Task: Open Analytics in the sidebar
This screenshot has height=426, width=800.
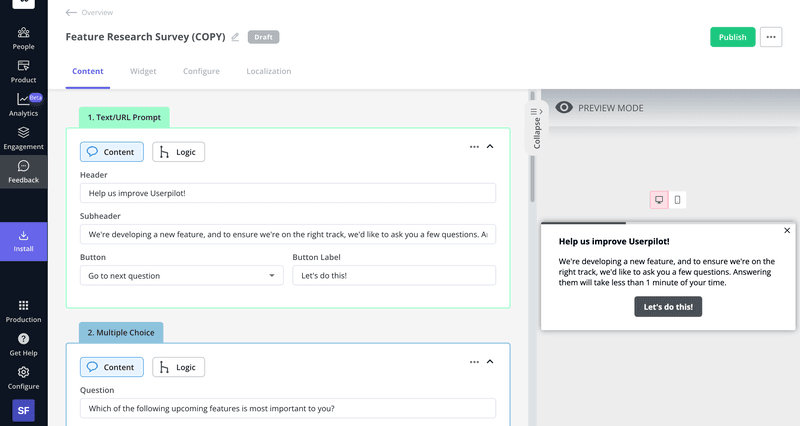Action: [23, 105]
